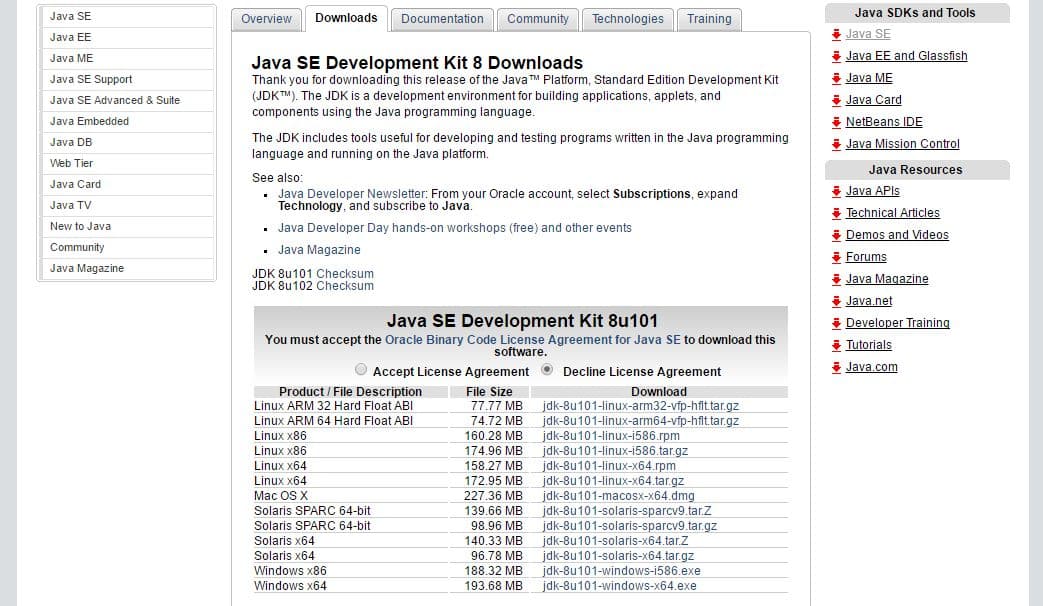Open Java Mission Control link
The image size is (1043, 606).
(x=902, y=144)
